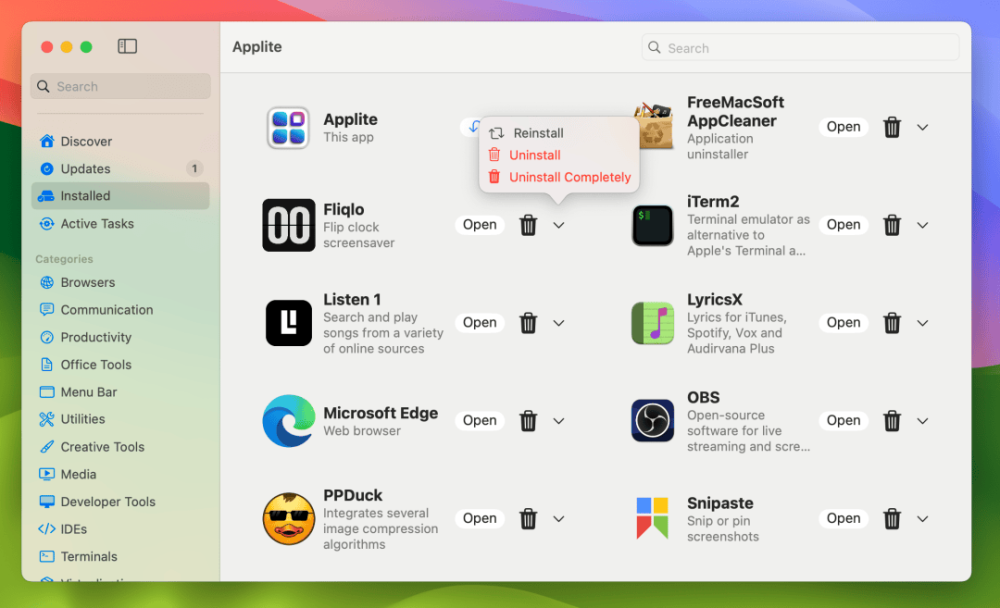Image resolution: width=1000 pixels, height=608 pixels.
Task: Open Listen 1 with its Open button
Action: pyautogui.click(x=480, y=323)
